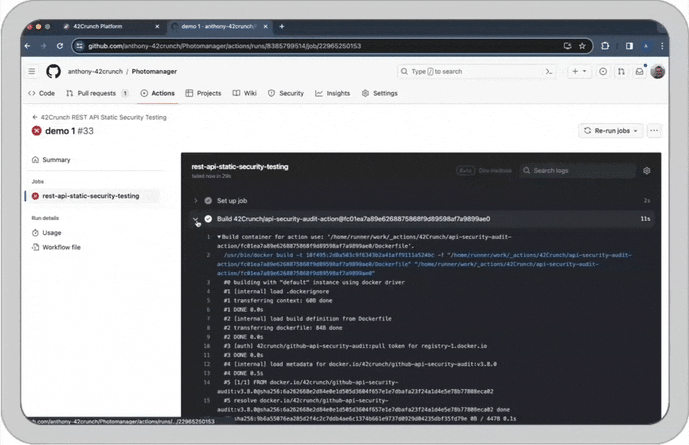Image resolution: width=689 pixels, height=445 pixels.
Task: Click log line '#1 transferring context: 60B done'
Action: click(x=278, y=300)
